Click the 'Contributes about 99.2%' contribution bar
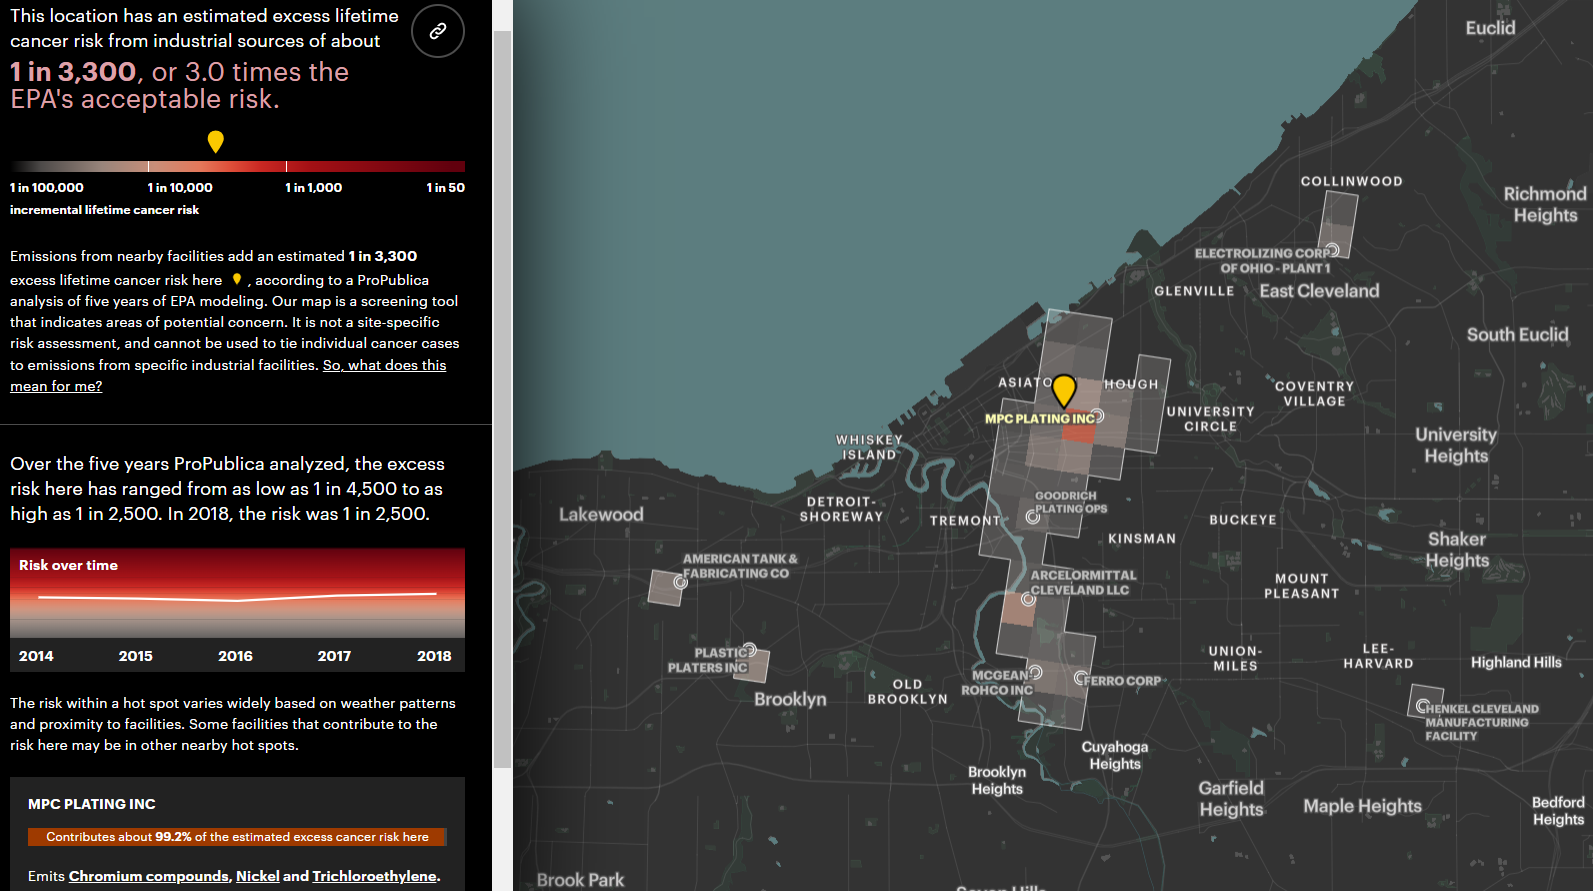 237,837
